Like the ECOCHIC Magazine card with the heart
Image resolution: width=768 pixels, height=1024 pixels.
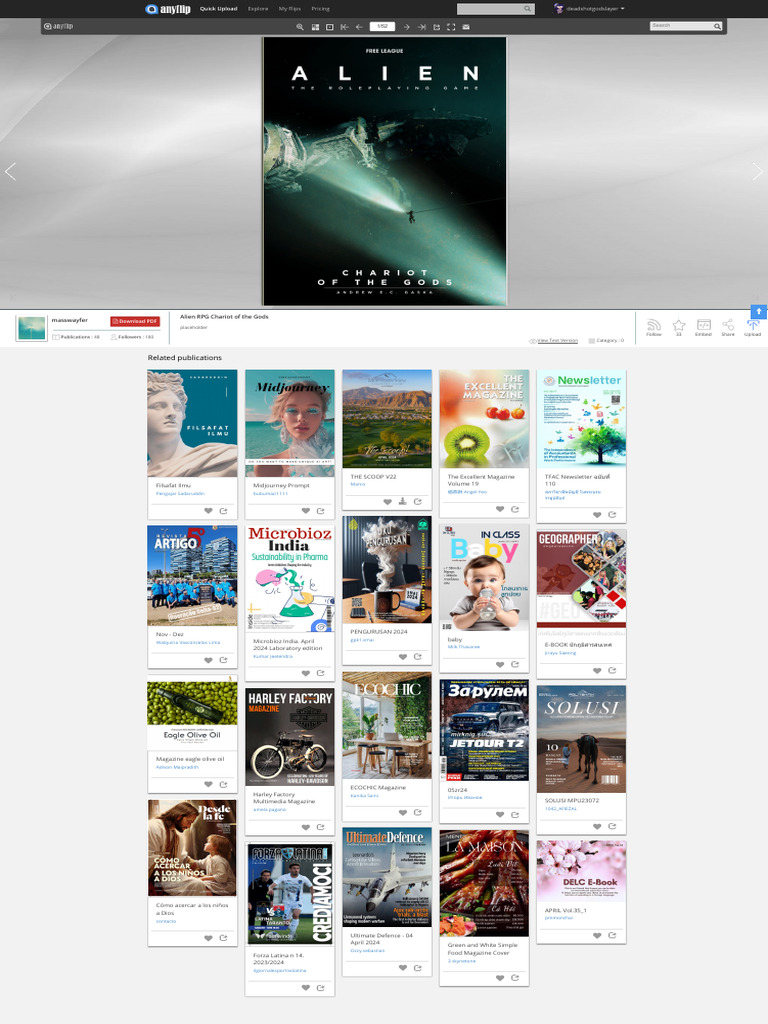point(402,812)
